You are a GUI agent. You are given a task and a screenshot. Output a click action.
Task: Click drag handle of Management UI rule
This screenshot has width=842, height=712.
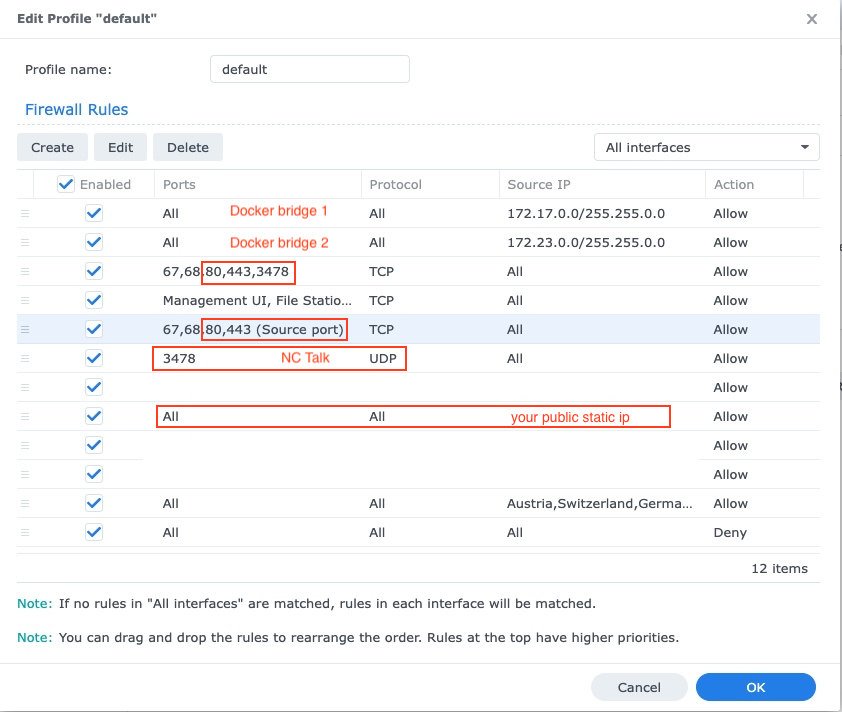tap(25, 300)
